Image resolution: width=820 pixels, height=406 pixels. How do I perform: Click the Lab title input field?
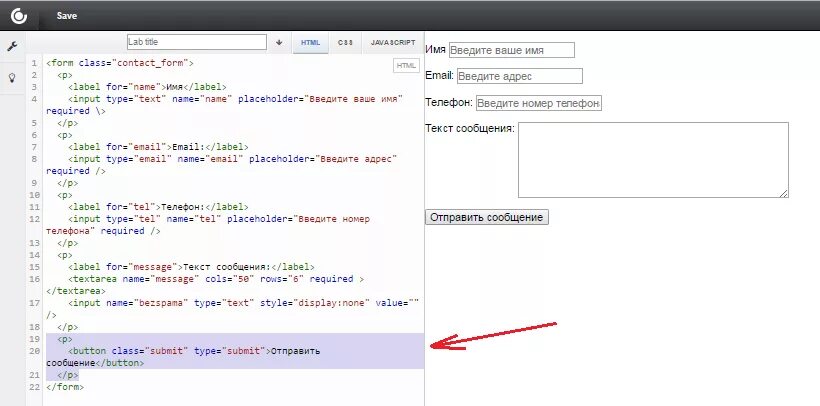(197, 42)
